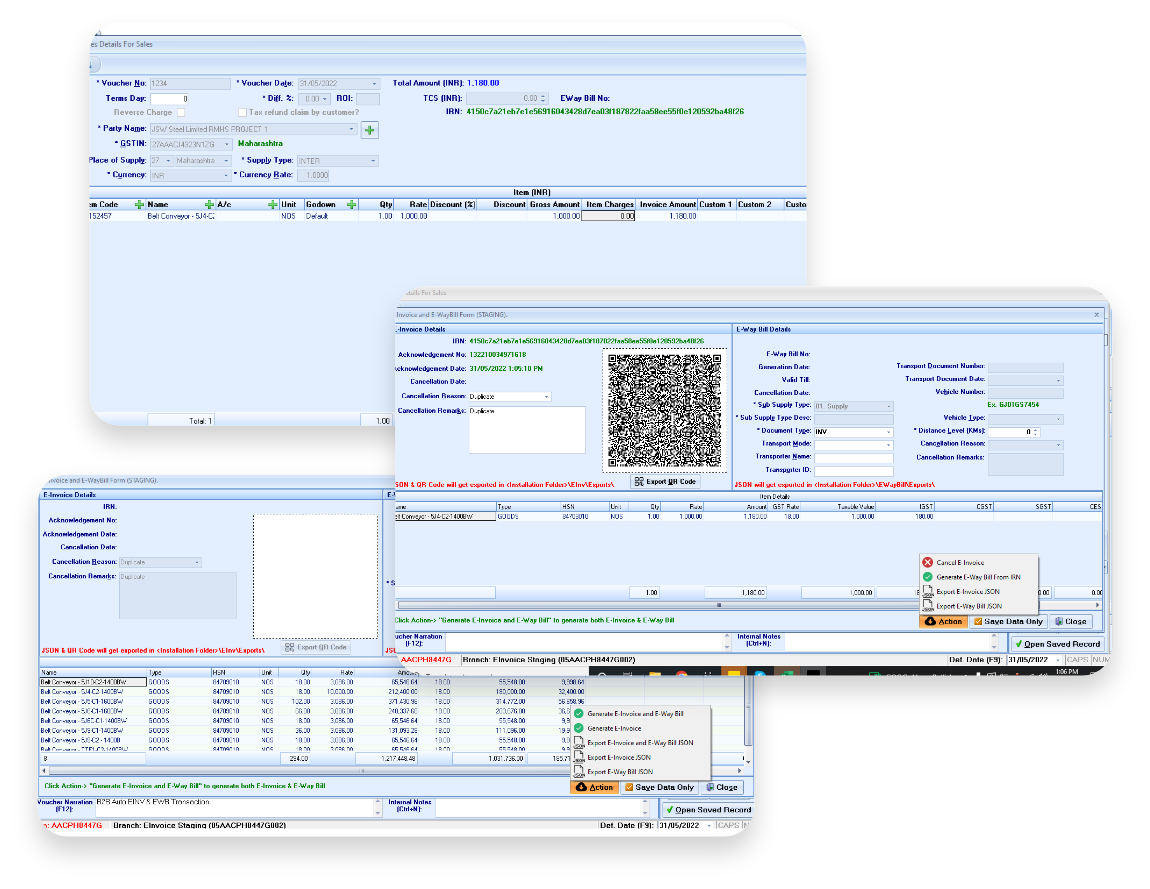Click Save Data Only in lower form
This screenshot has width=1150, height=889.
click(659, 787)
